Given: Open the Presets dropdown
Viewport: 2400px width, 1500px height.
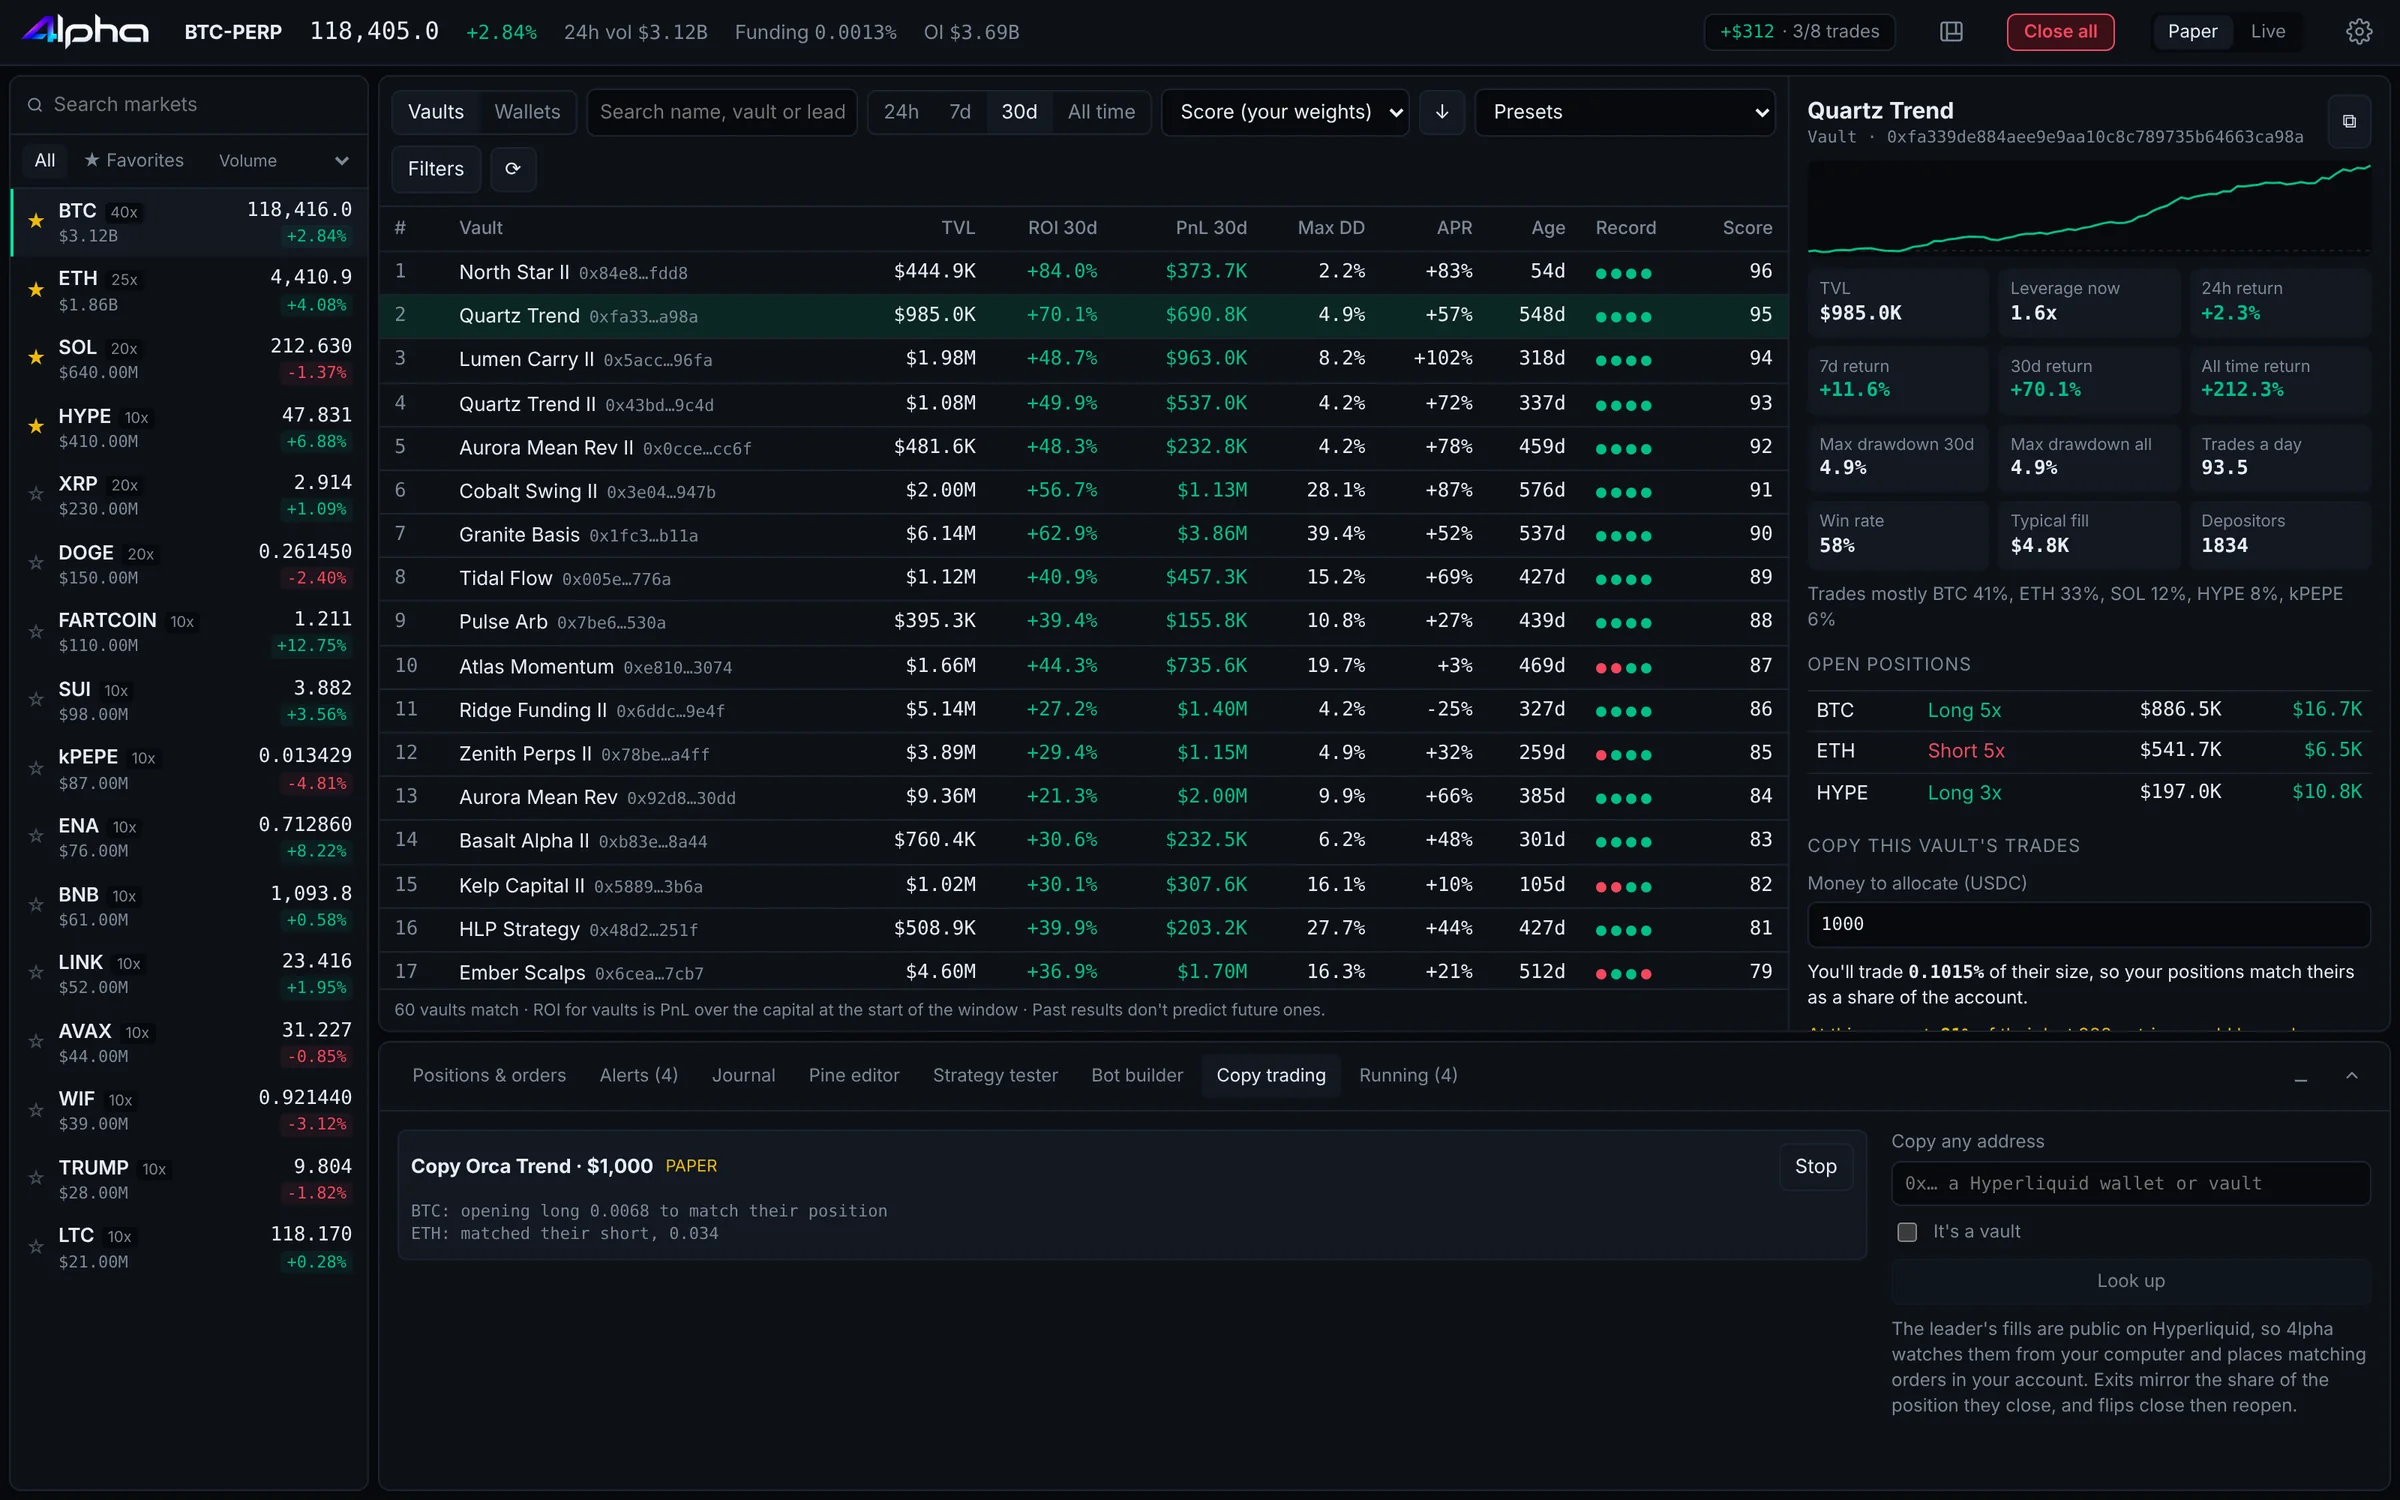Looking at the screenshot, I should click(x=1625, y=112).
